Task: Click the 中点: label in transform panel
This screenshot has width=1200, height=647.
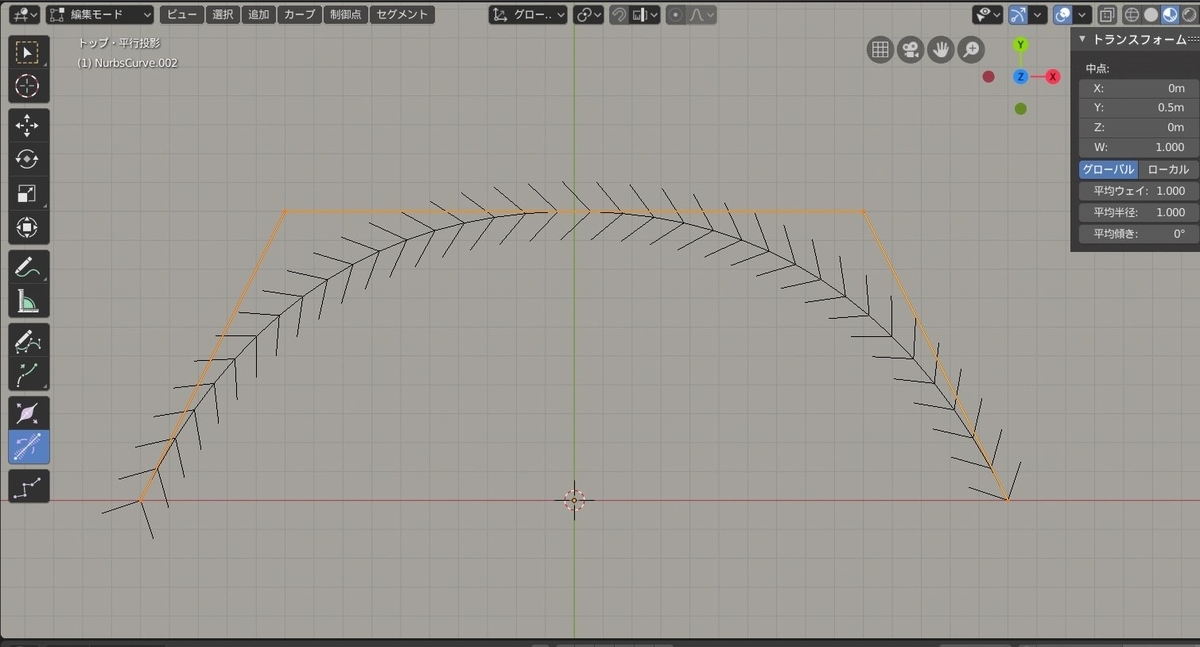Action: point(1098,68)
